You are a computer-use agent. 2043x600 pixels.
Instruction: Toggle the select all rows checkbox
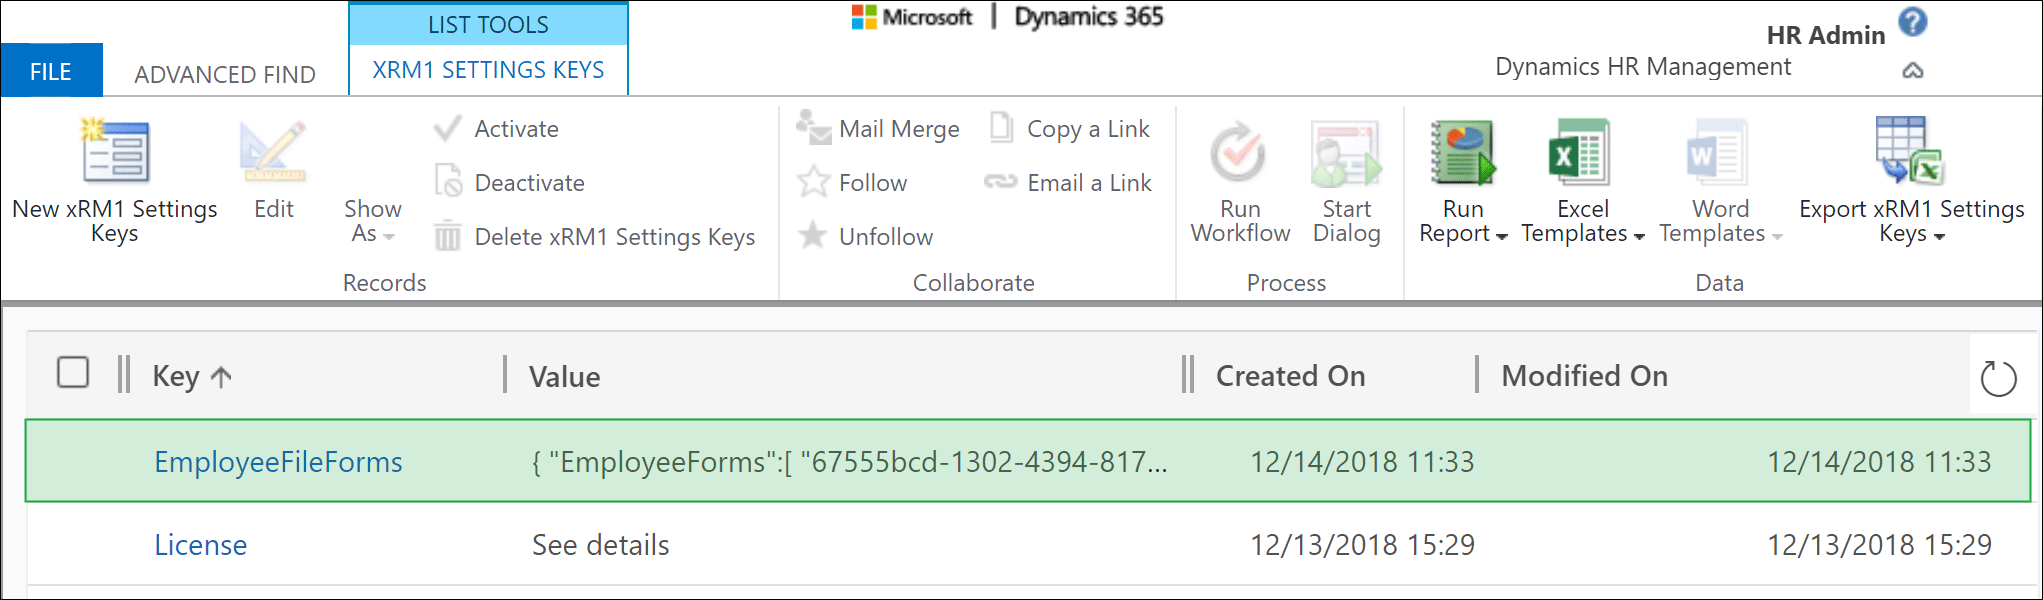73,373
